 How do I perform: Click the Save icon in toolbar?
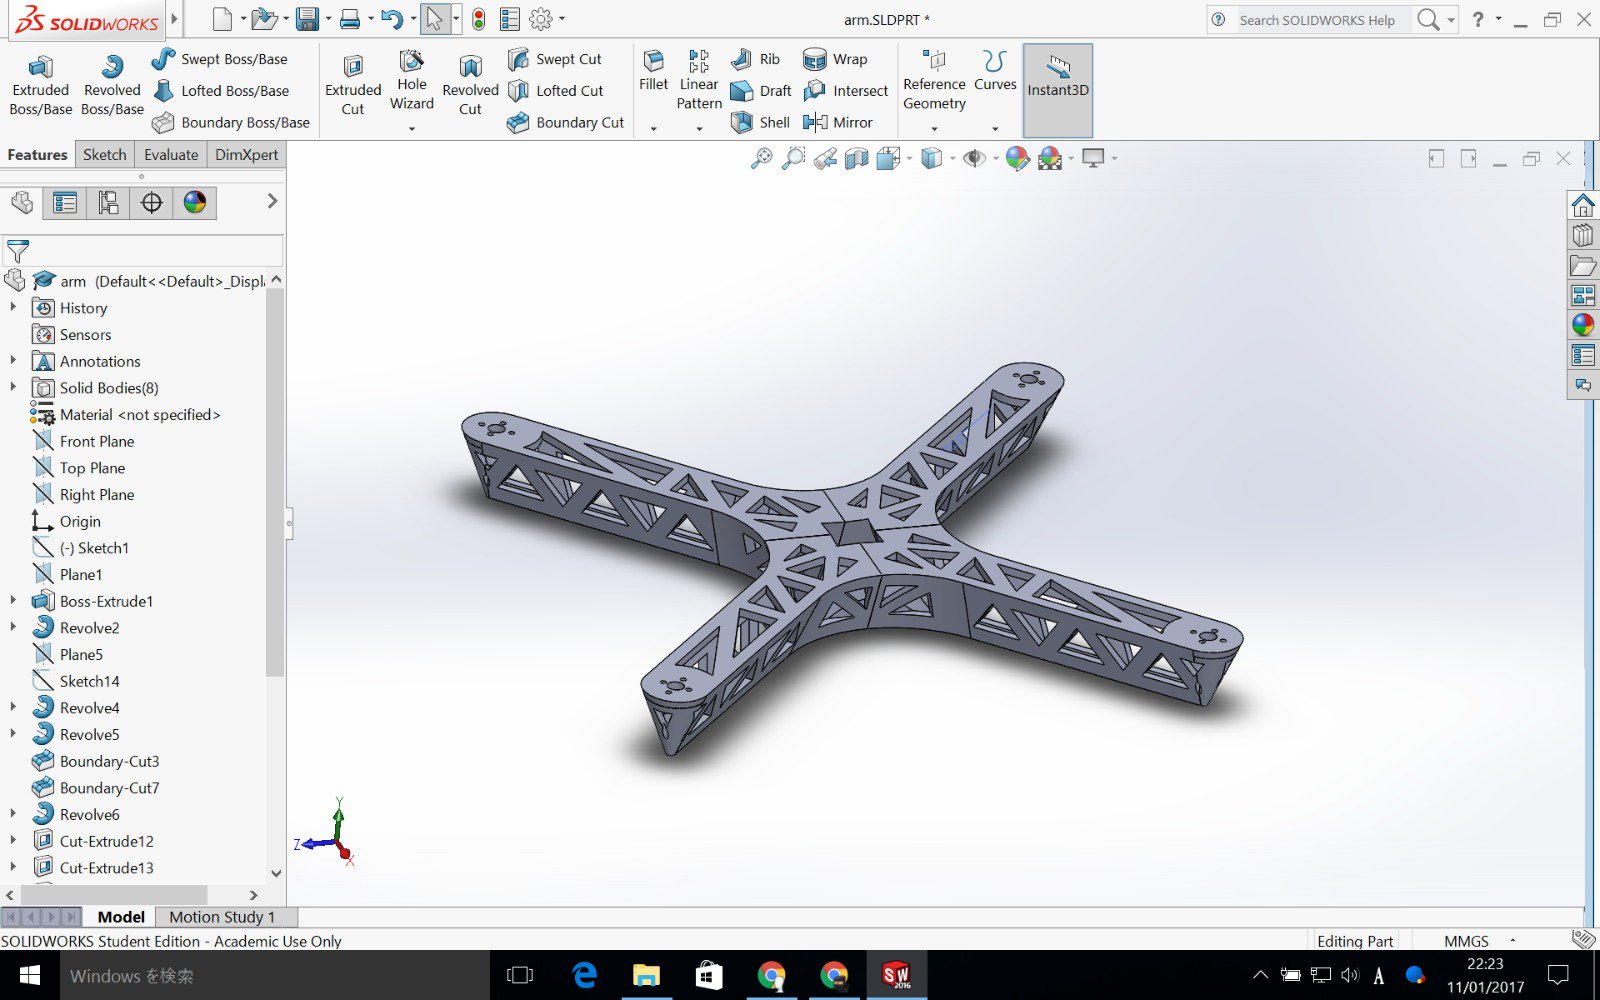(308, 19)
